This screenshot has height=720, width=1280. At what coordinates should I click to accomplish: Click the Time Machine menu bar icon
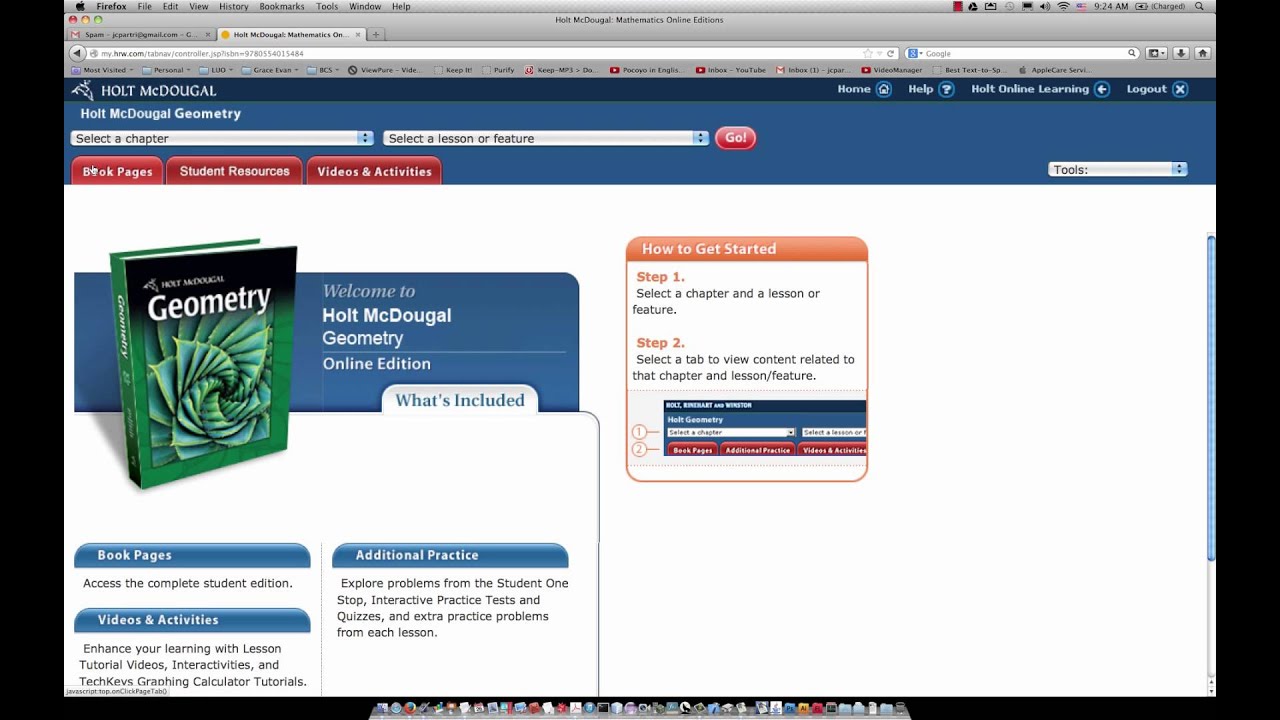tap(1007, 6)
